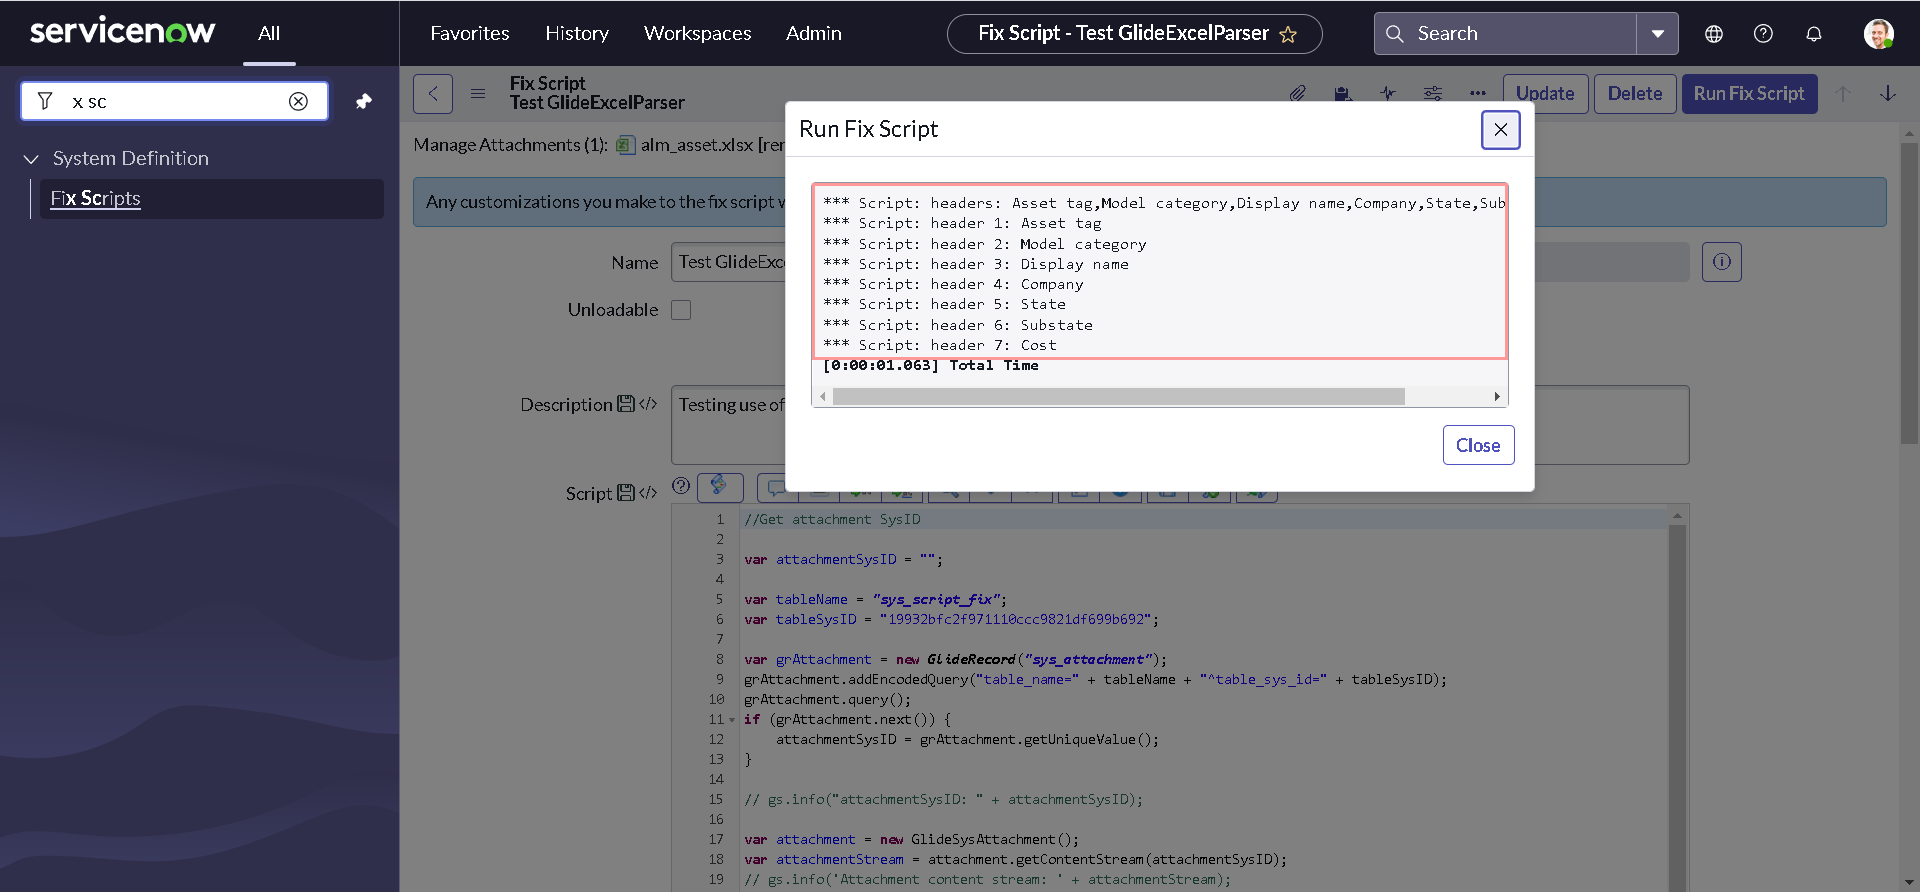Select output line 'header 4: Company'
The height and width of the screenshot is (892, 1920).
click(x=953, y=284)
